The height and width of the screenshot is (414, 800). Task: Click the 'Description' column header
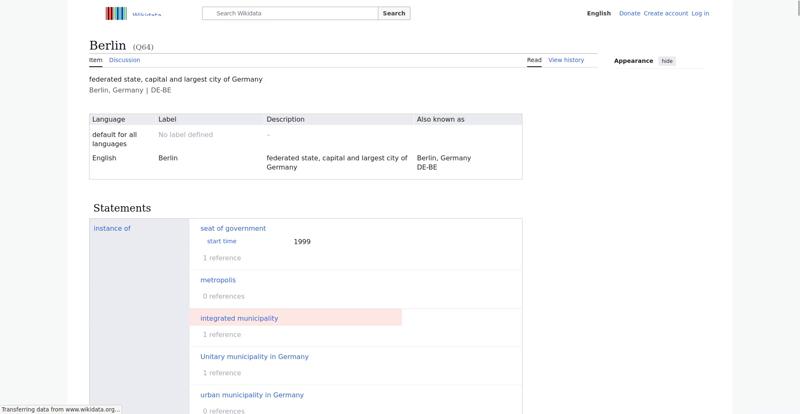click(x=285, y=119)
